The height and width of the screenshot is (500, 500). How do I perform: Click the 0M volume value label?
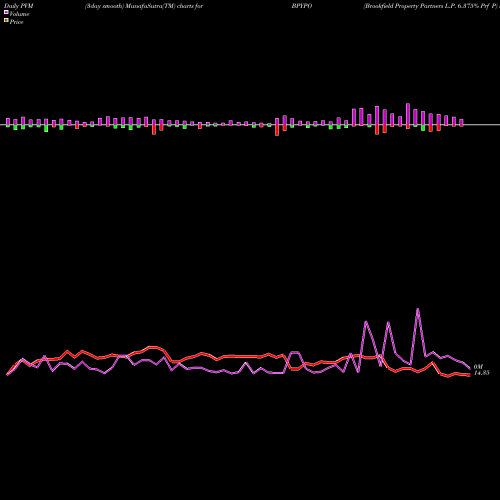tap(478, 367)
